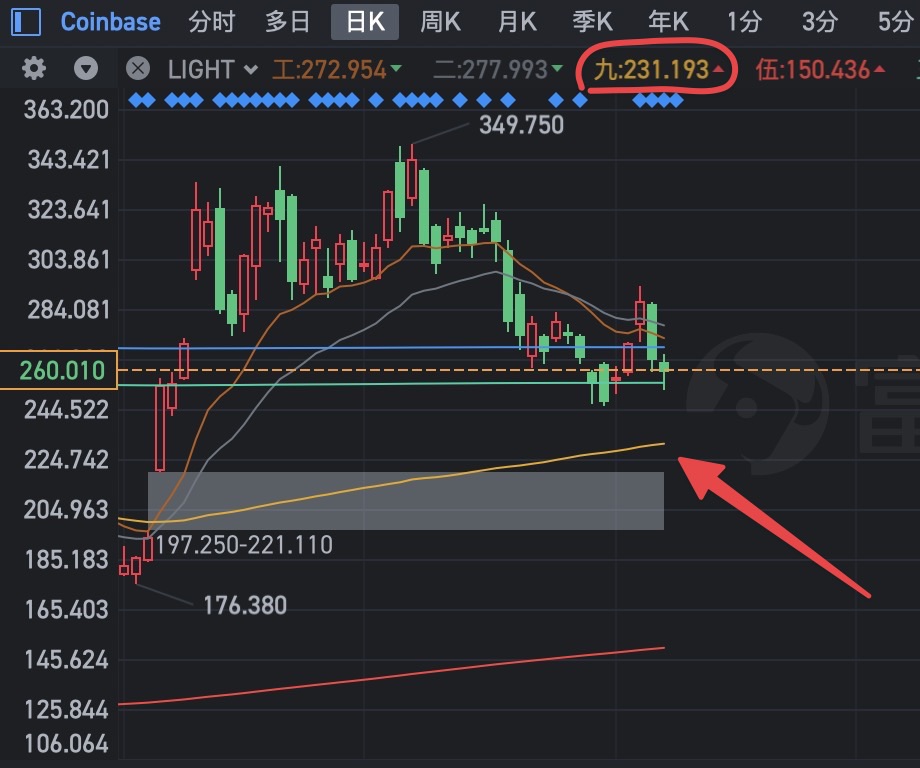Click the round down-triangle collapse icon
920x768 pixels.
(x=86, y=69)
